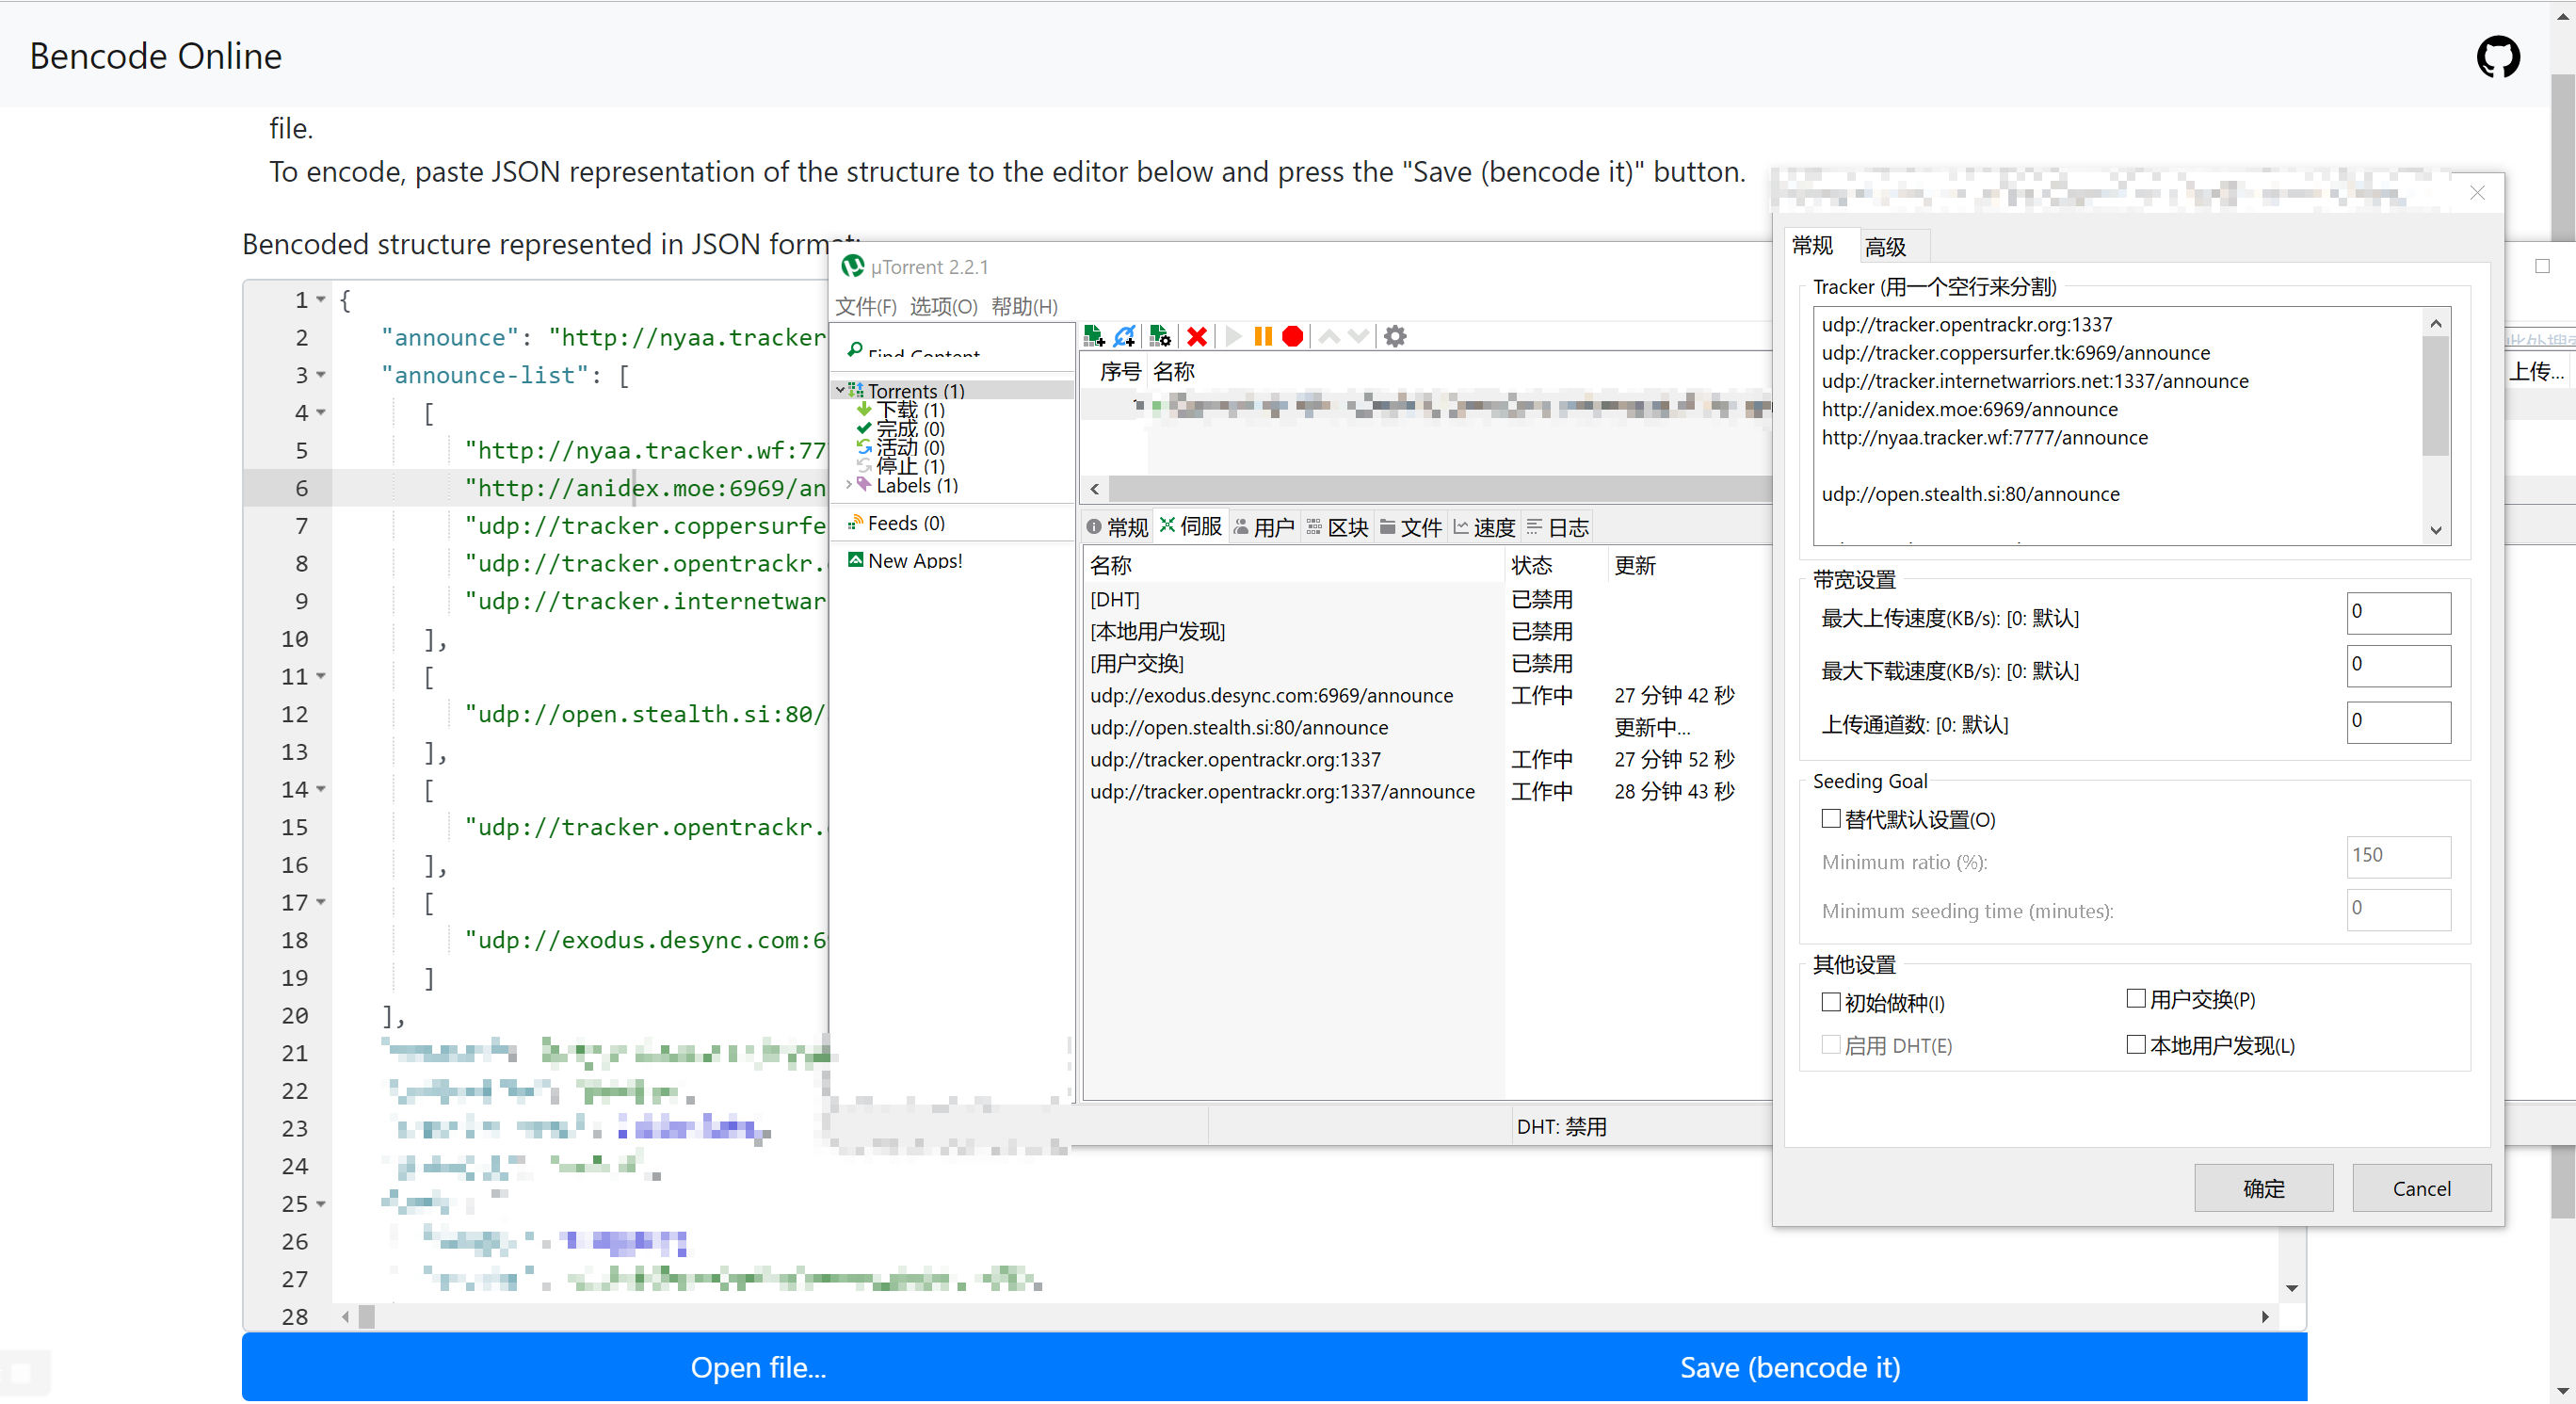Expand the Labels tree node
2576x1404 pixels.
click(x=849, y=485)
